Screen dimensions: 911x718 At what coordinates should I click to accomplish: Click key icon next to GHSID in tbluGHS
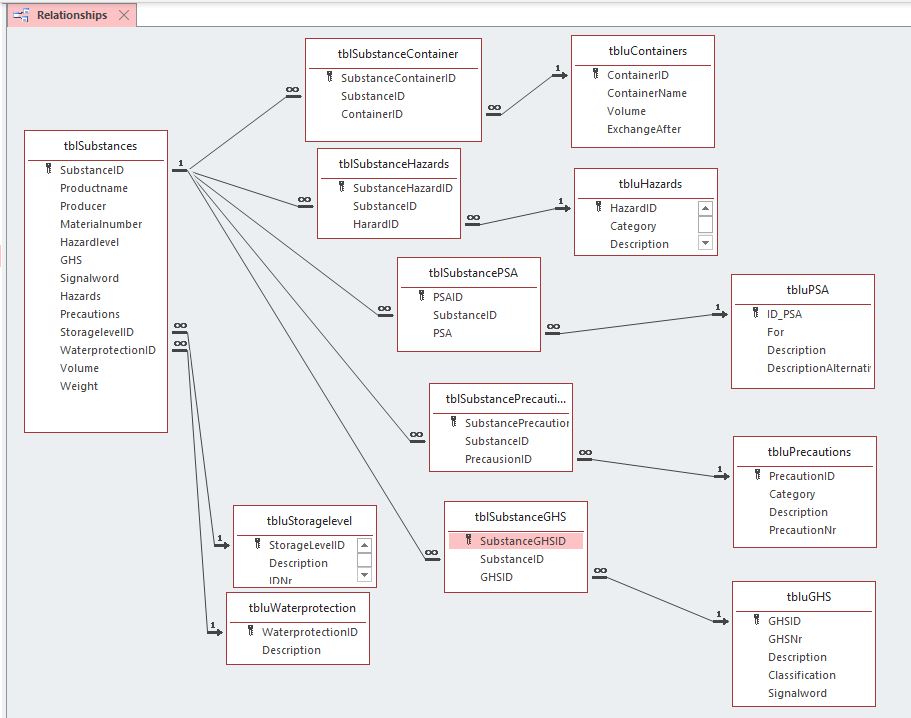click(756, 620)
